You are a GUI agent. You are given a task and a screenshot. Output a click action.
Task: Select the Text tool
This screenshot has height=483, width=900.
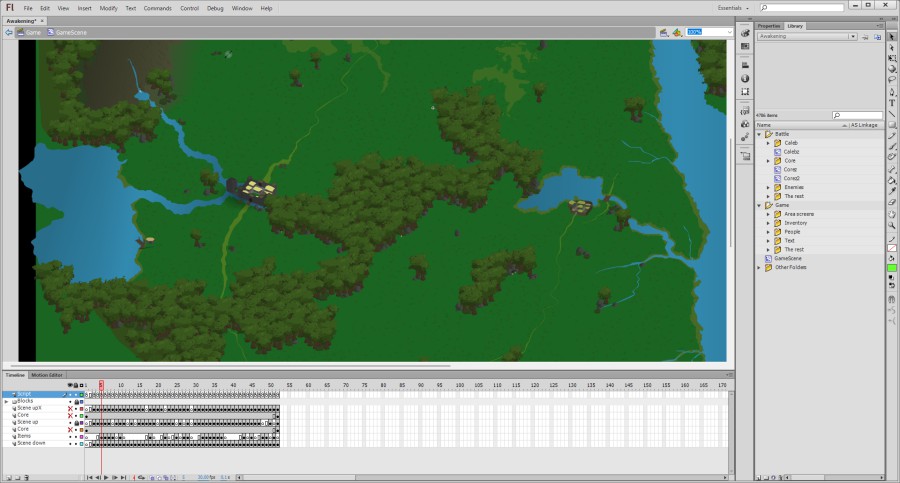[892, 103]
